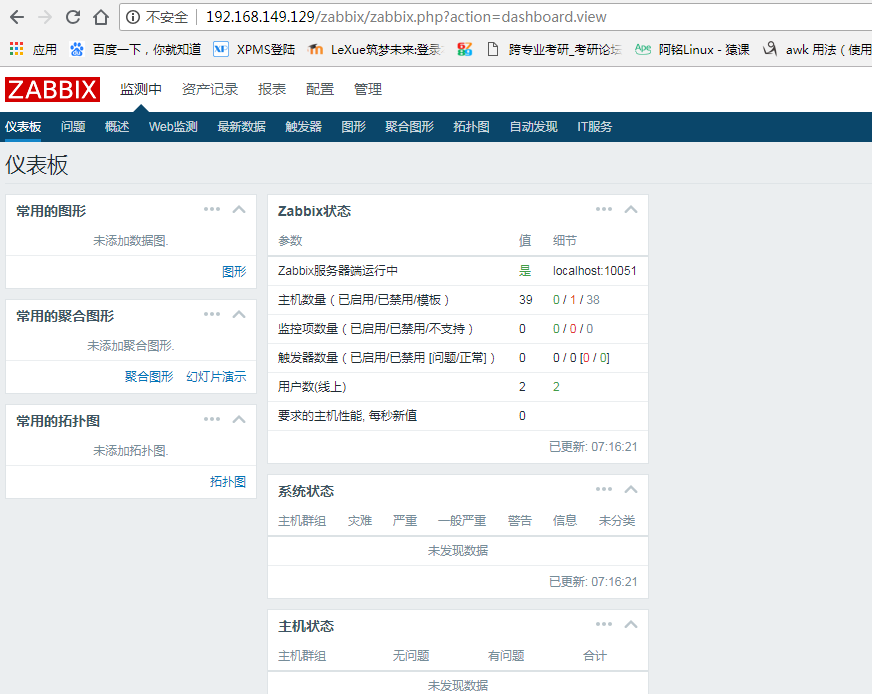Open the colorful 86 bookmark icon
The width and height of the screenshot is (872, 694).
(465, 49)
